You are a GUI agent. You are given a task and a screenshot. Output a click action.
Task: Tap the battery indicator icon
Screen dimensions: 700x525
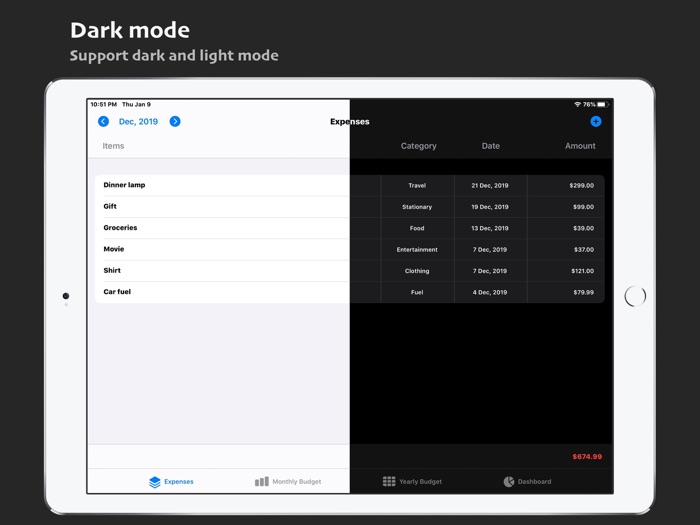coord(603,104)
